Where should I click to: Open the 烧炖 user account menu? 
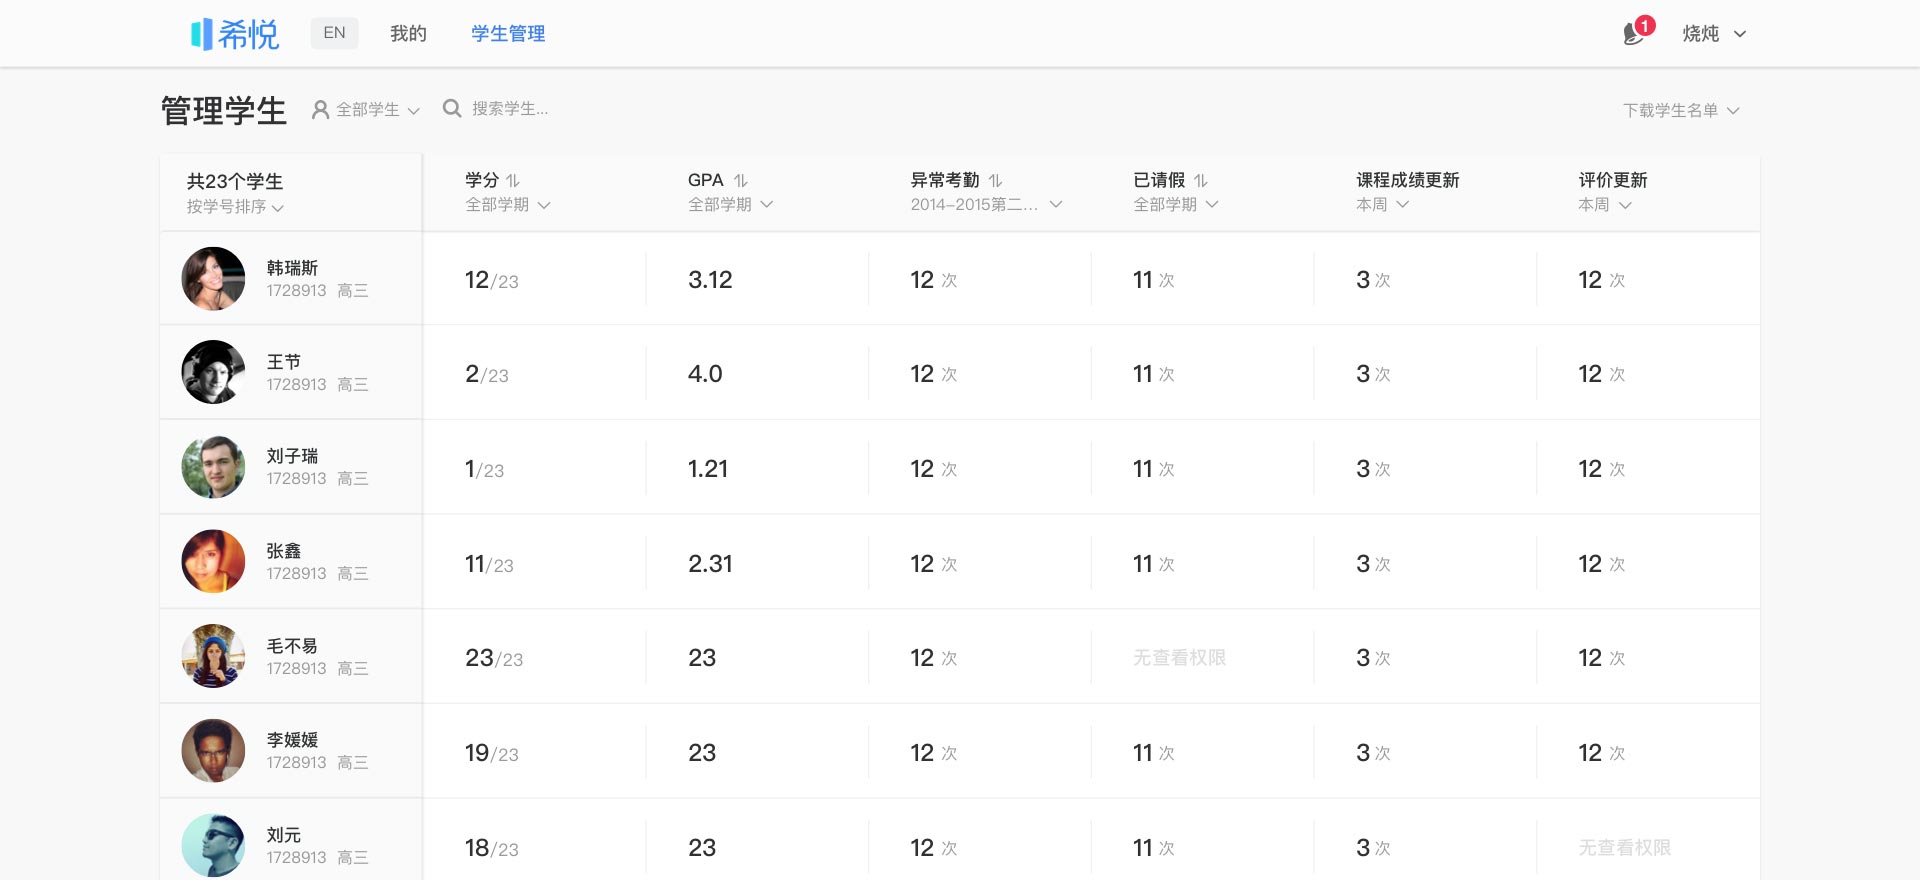click(x=1713, y=34)
